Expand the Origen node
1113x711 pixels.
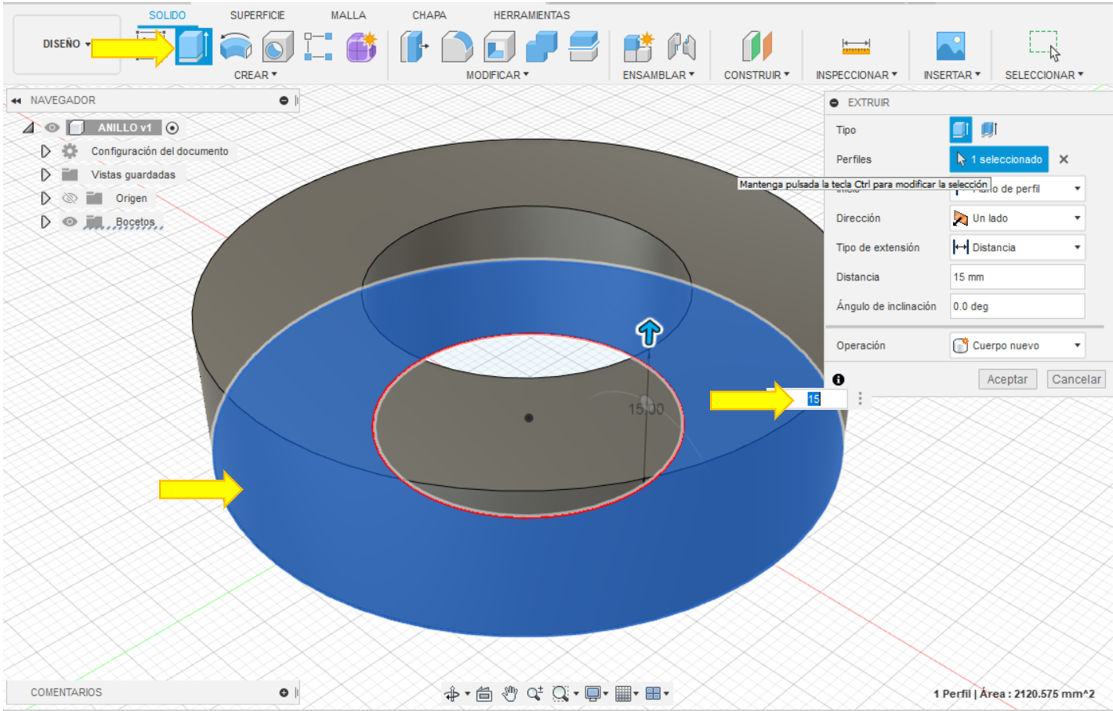click(x=45, y=198)
